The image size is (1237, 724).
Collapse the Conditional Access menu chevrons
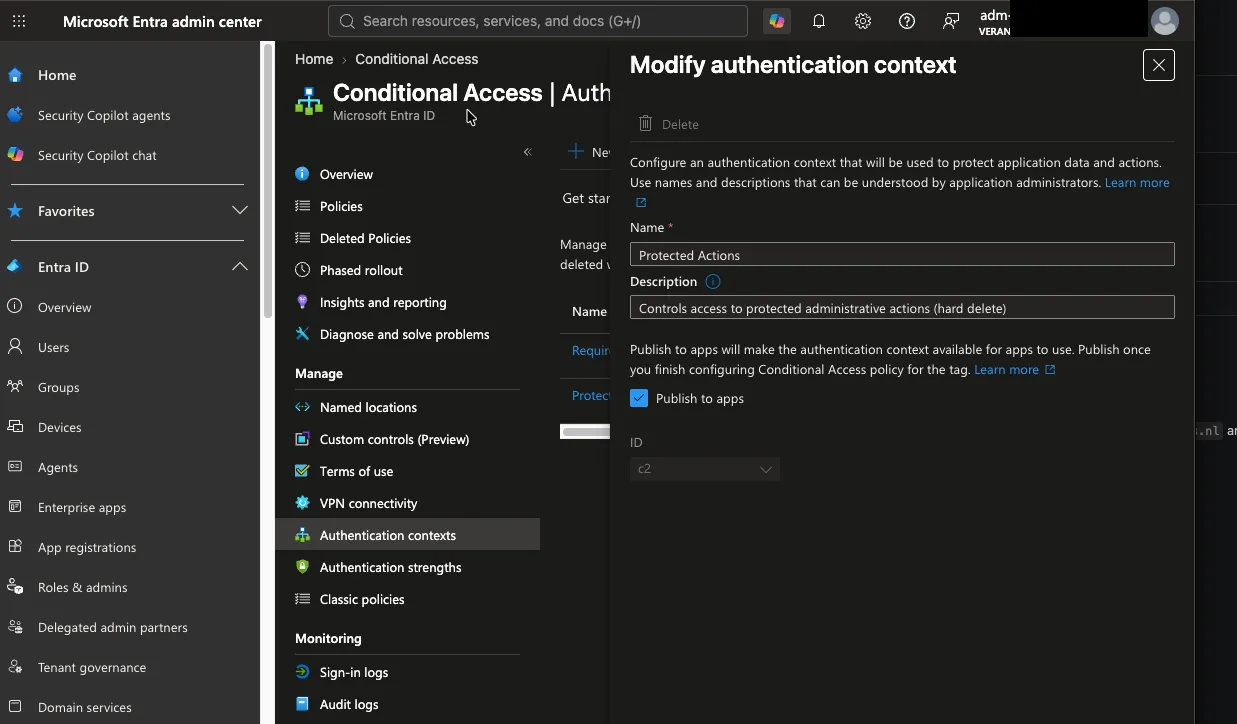528,152
